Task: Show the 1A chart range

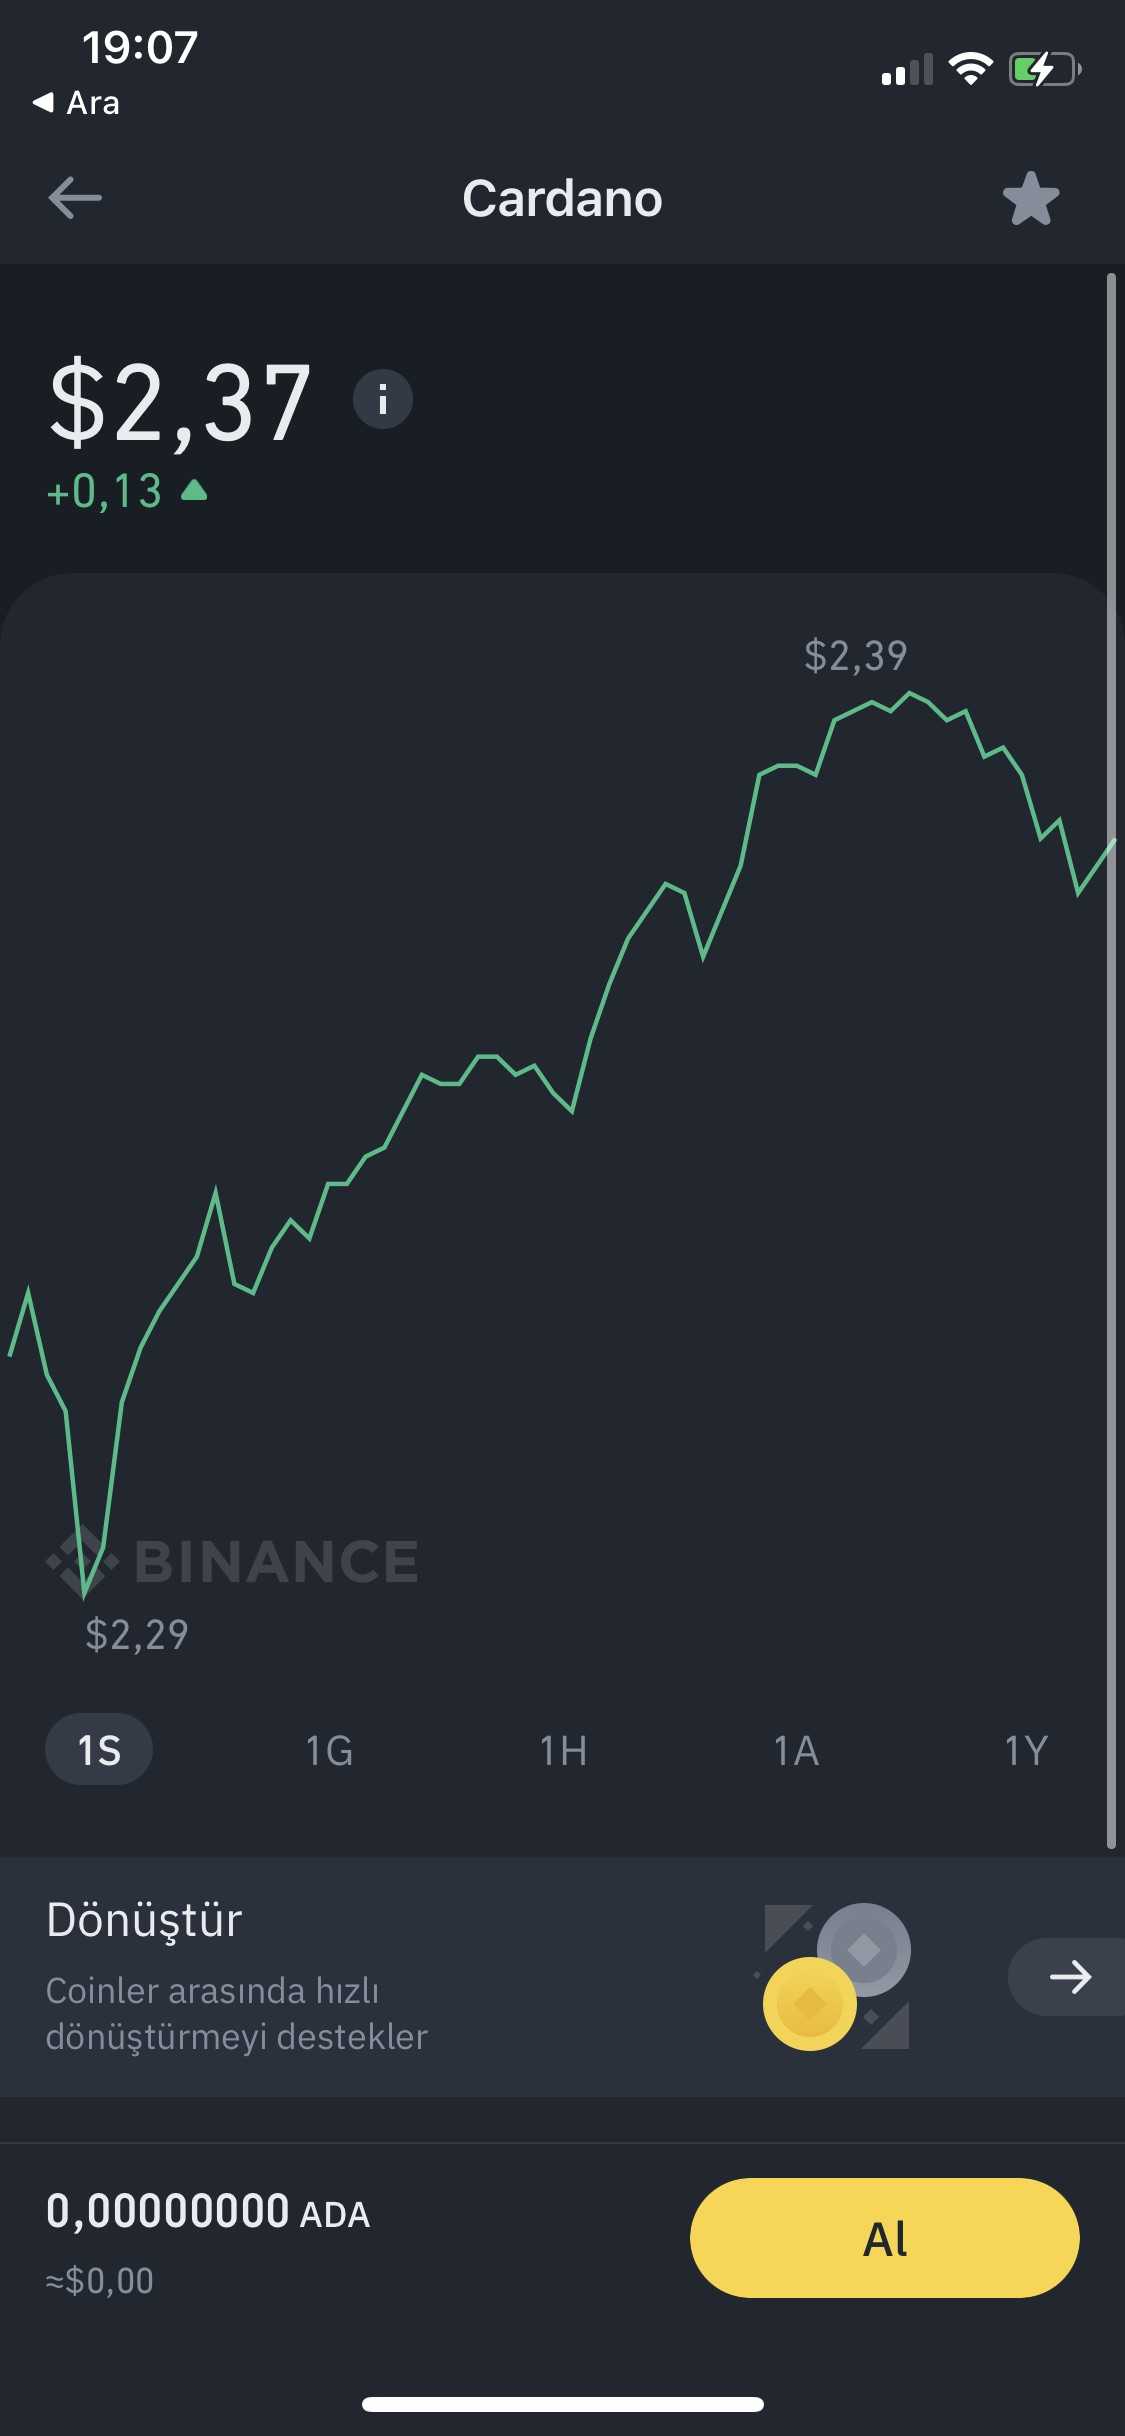Action: tap(796, 1750)
